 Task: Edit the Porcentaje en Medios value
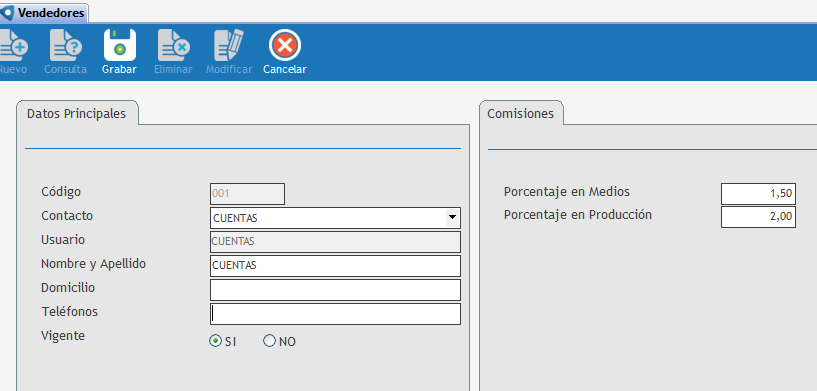[758, 194]
